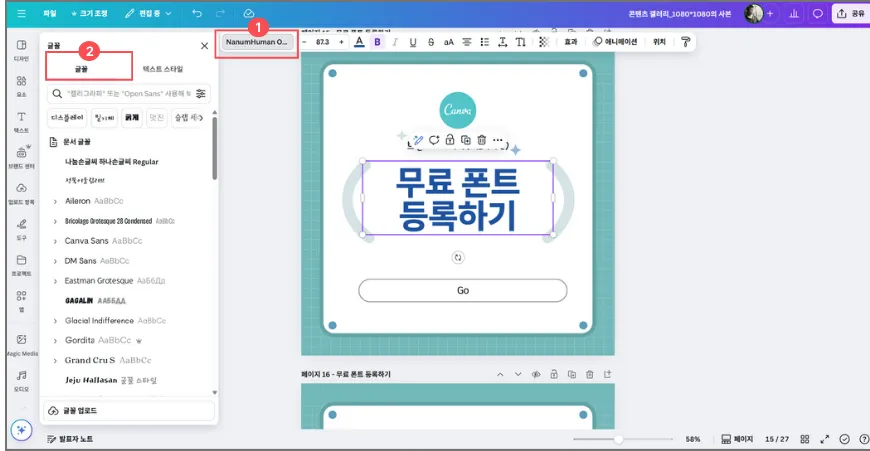The image size is (870, 451).
Task: Select the 굵게 font category chip
Action: pos(131,118)
